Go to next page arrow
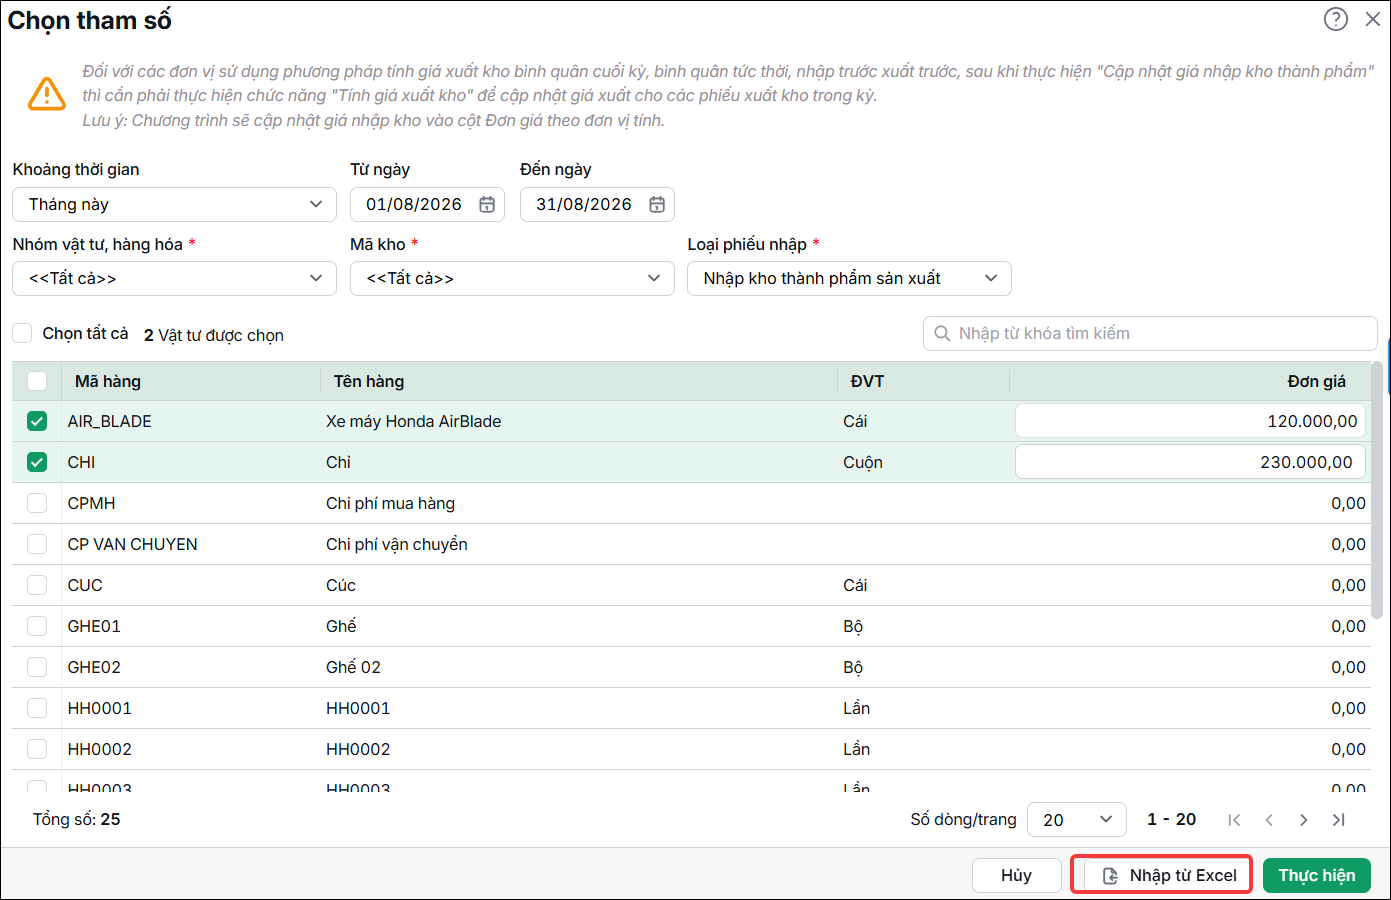1391x900 pixels. (x=1304, y=820)
